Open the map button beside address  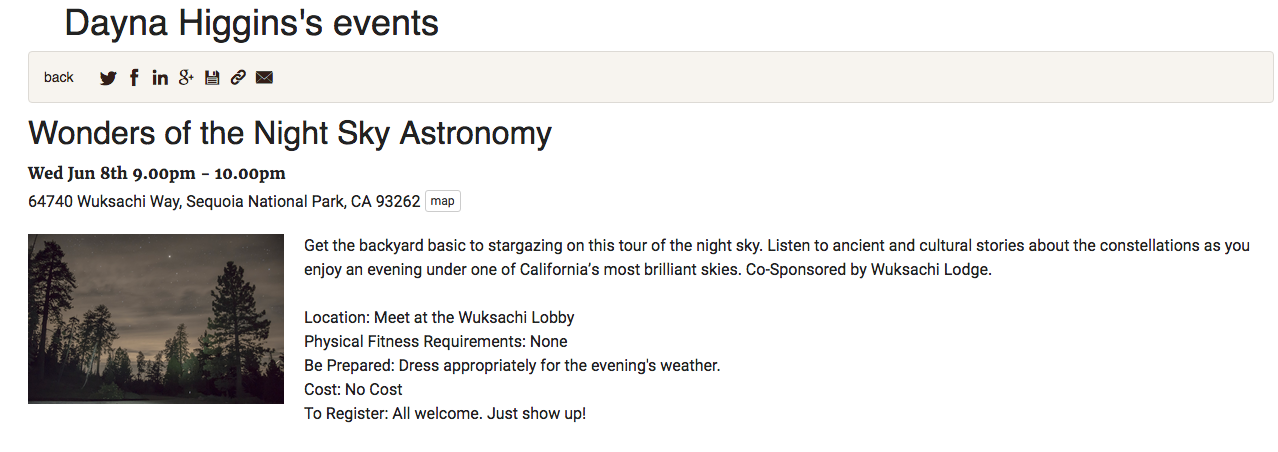(x=443, y=201)
